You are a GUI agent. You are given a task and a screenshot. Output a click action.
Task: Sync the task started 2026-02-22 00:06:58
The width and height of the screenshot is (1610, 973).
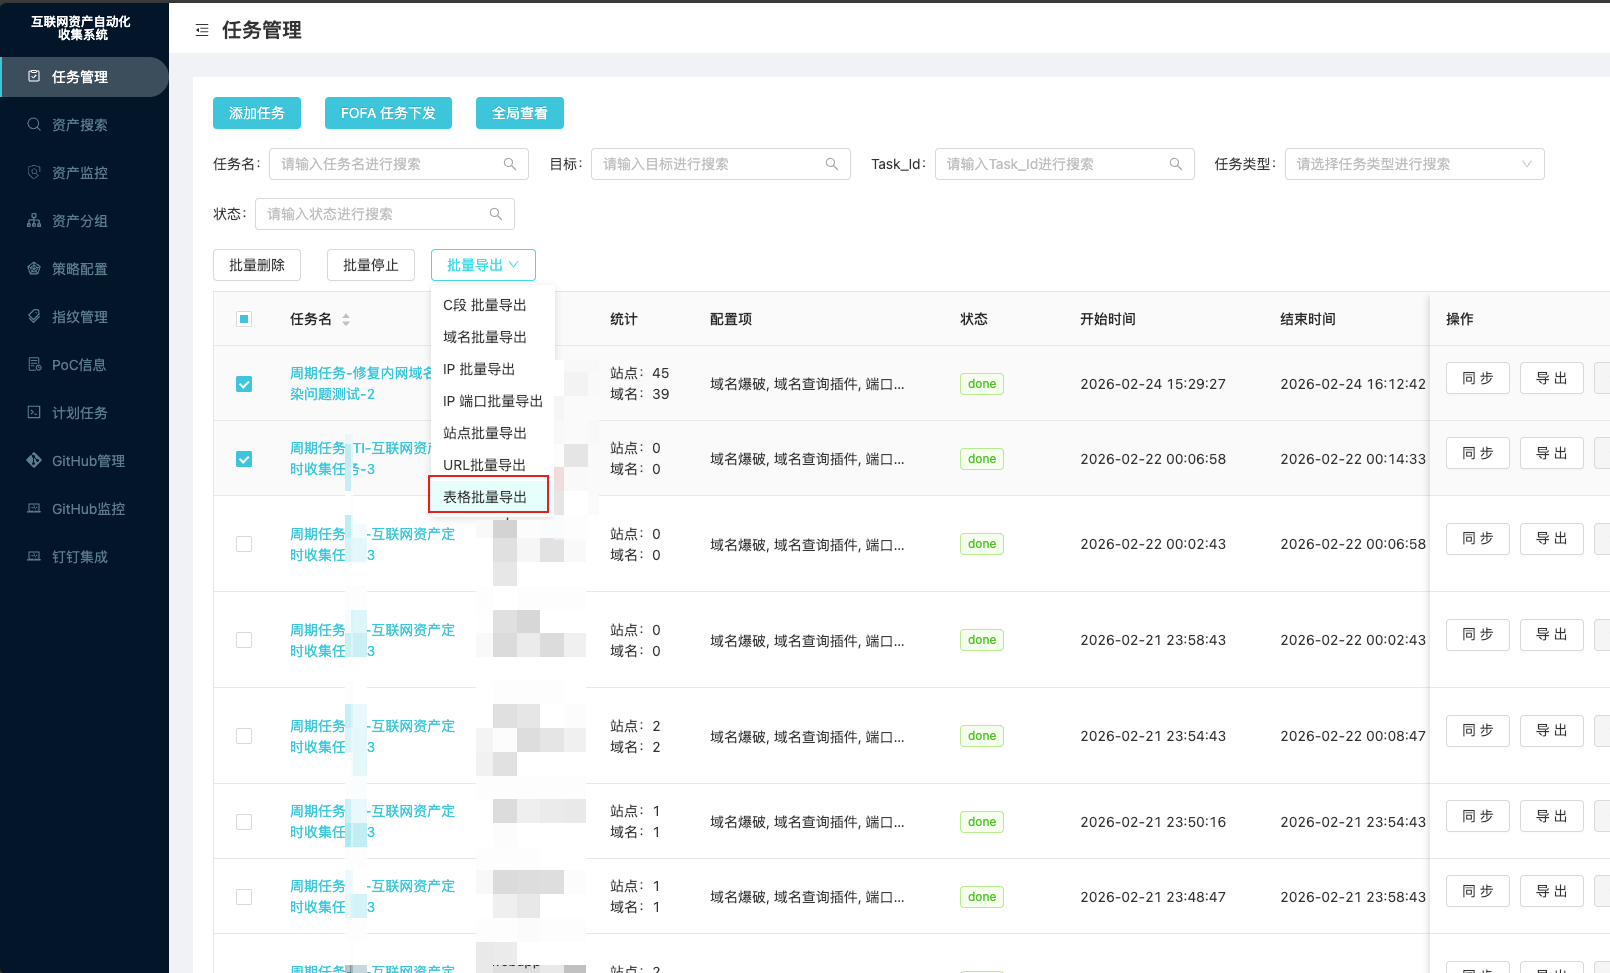pos(1478,453)
